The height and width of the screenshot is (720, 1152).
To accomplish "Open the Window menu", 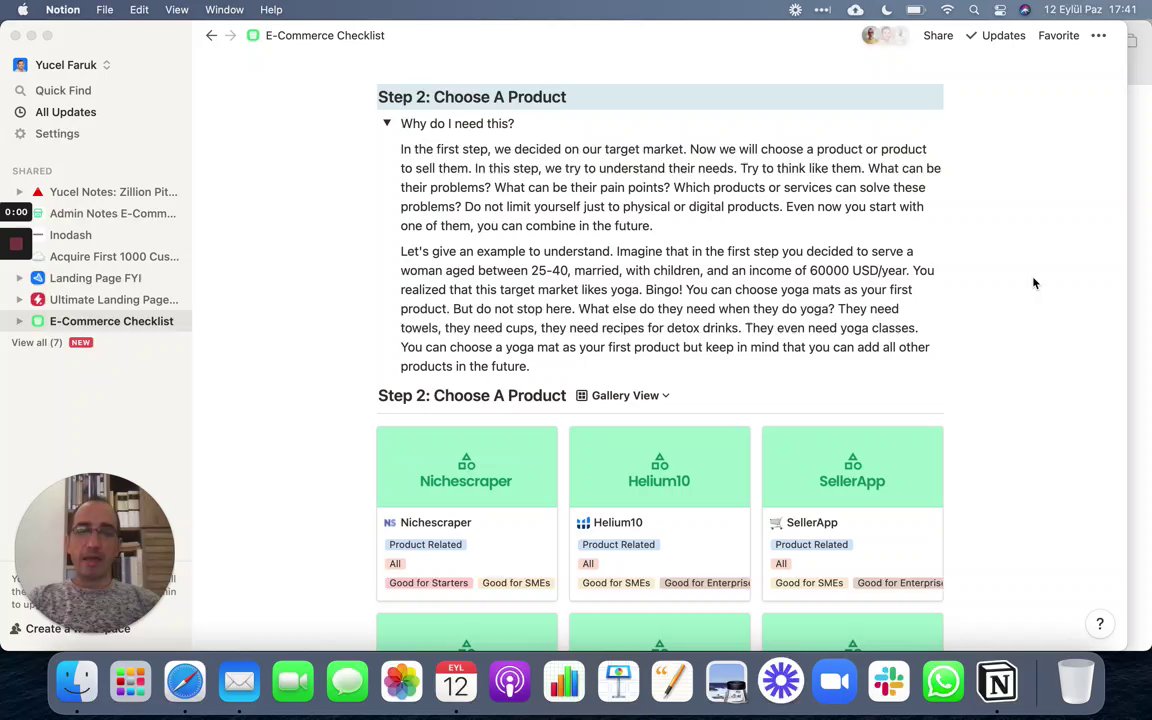I will (x=224, y=10).
